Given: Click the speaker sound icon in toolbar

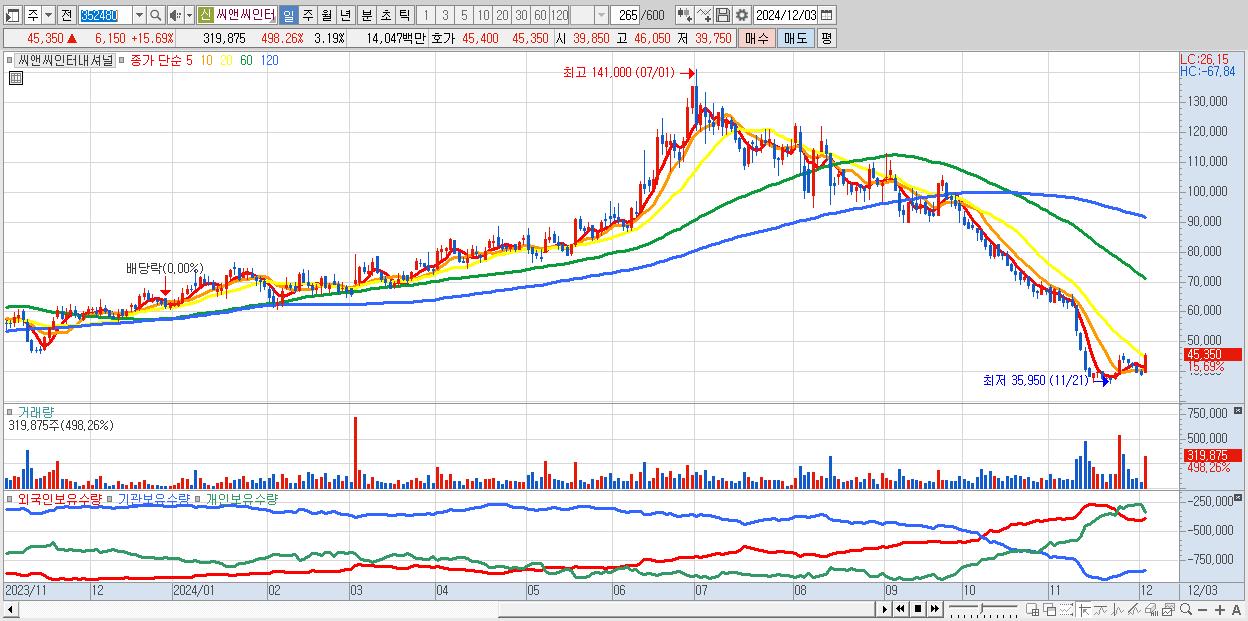Looking at the screenshot, I should tap(175, 15).
